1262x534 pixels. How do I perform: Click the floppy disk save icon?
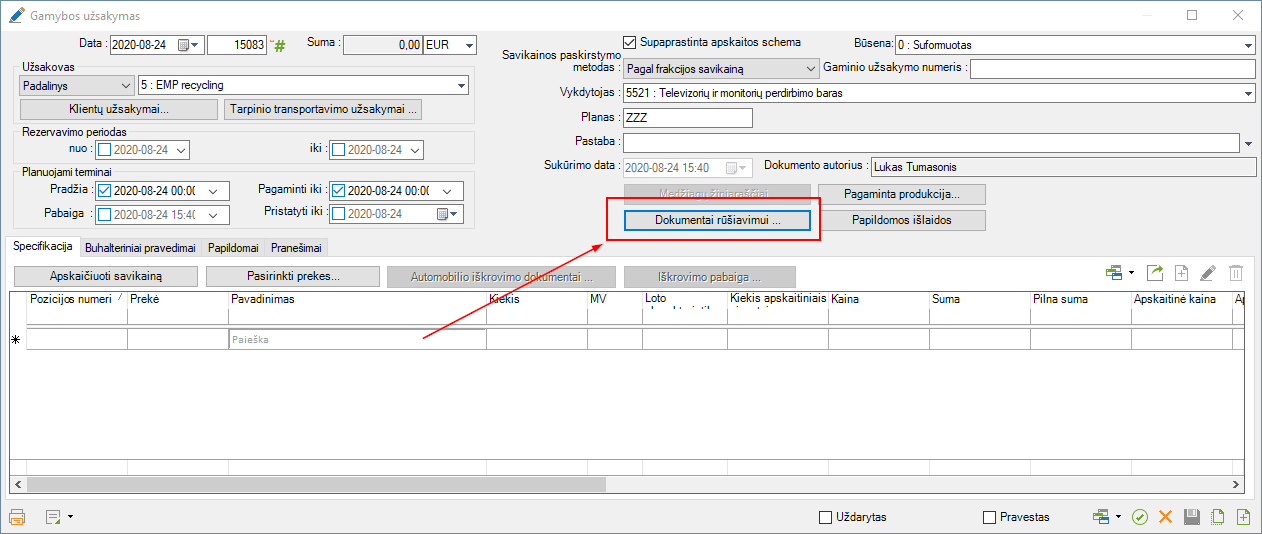coord(1191,517)
